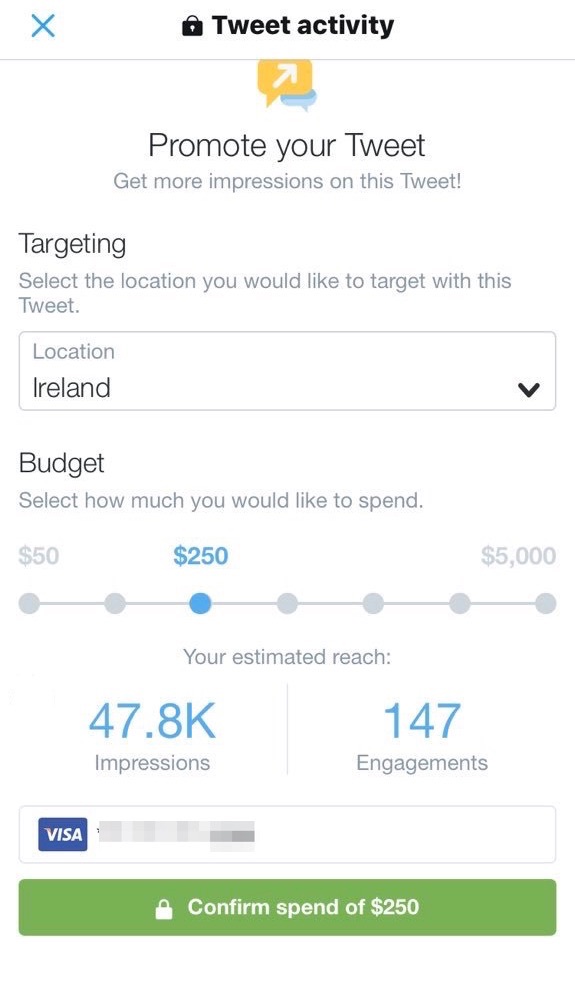The image size is (575, 985).
Task: Tap the $5,000 budget label
Action: point(518,556)
